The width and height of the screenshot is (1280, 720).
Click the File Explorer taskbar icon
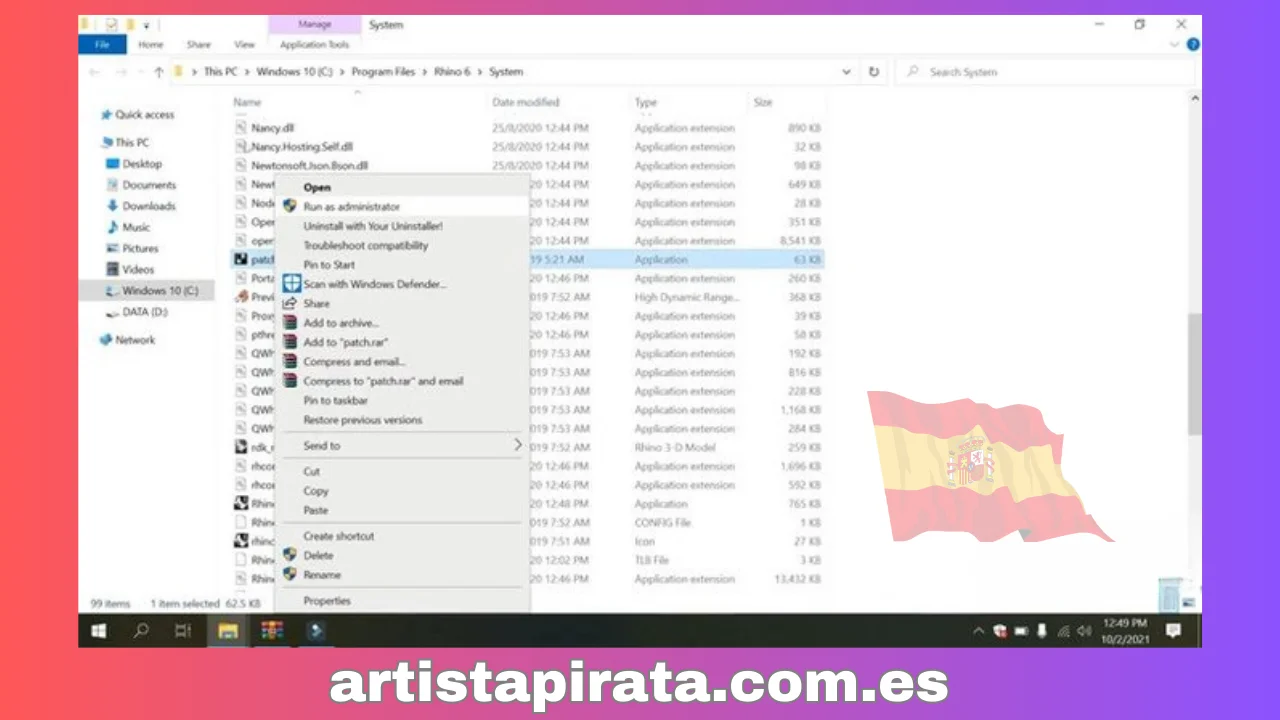coord(228,631)
